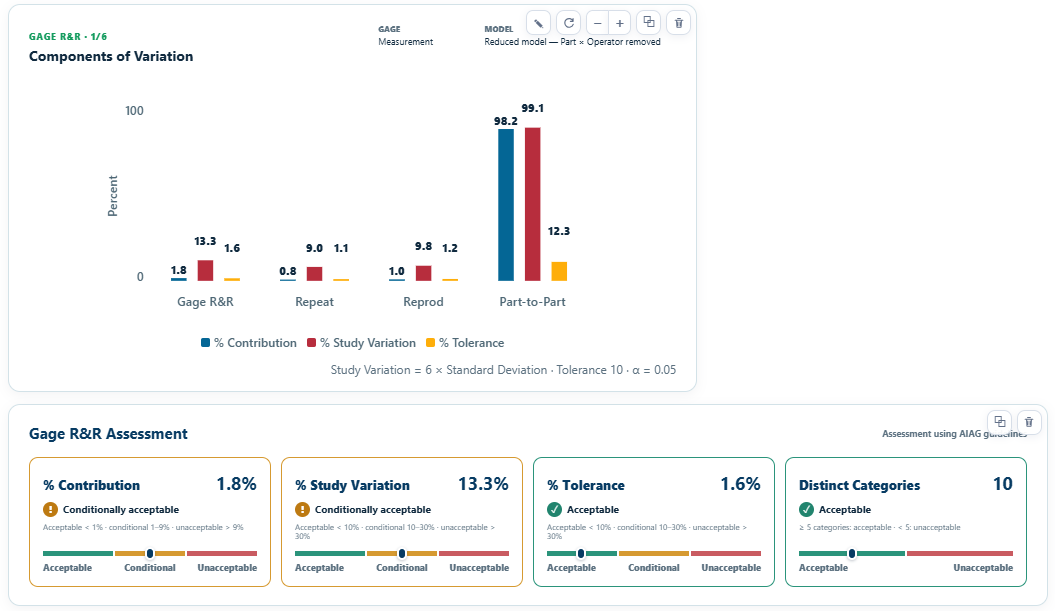Toggle the % Contribution legend entry
The width and height of the screenshot is (1055, 611).
pyautogui.click(x=249, y=343)
